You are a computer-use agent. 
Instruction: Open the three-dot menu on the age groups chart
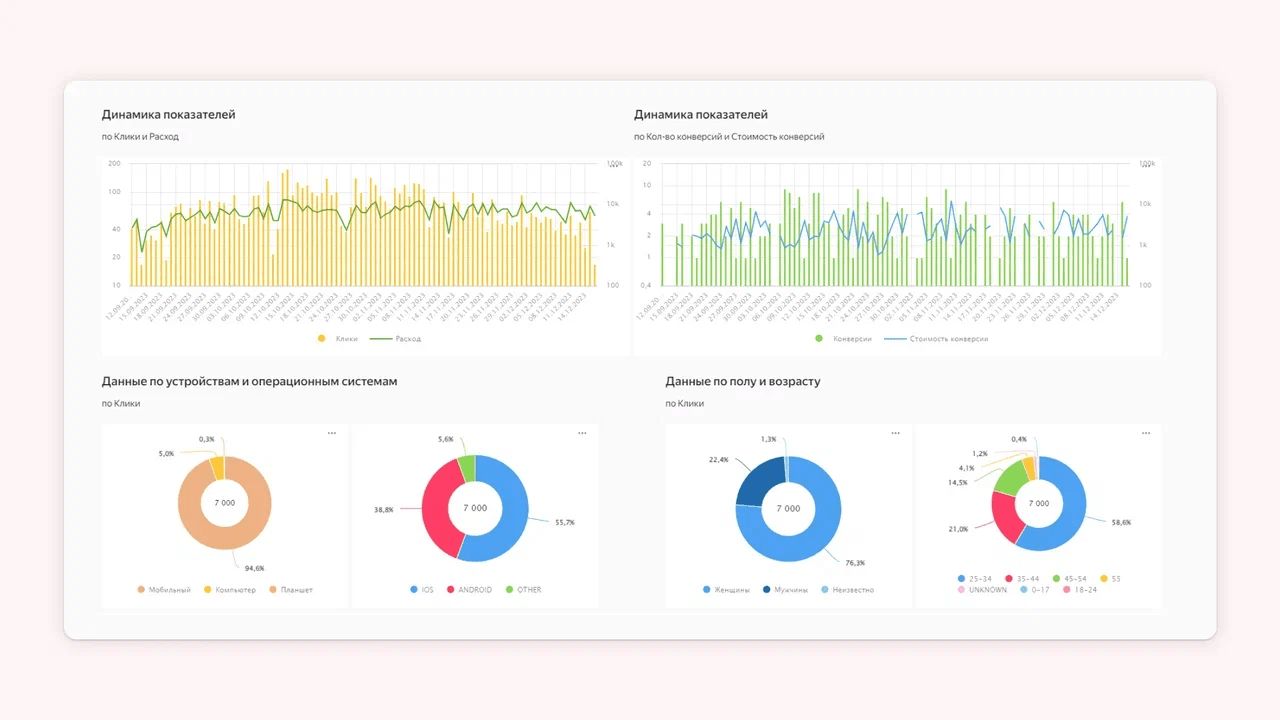tap(1146, 433)
